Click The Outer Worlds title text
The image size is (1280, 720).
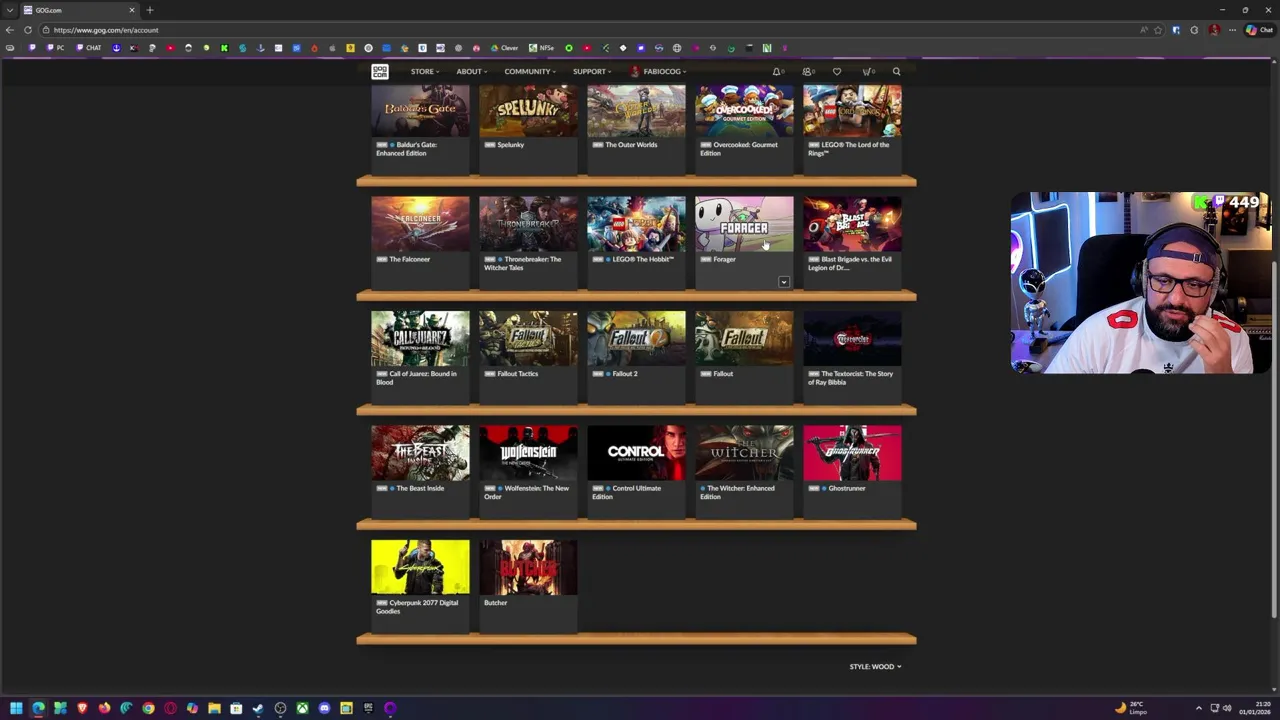pyautogui.click(x=631, y=145)
